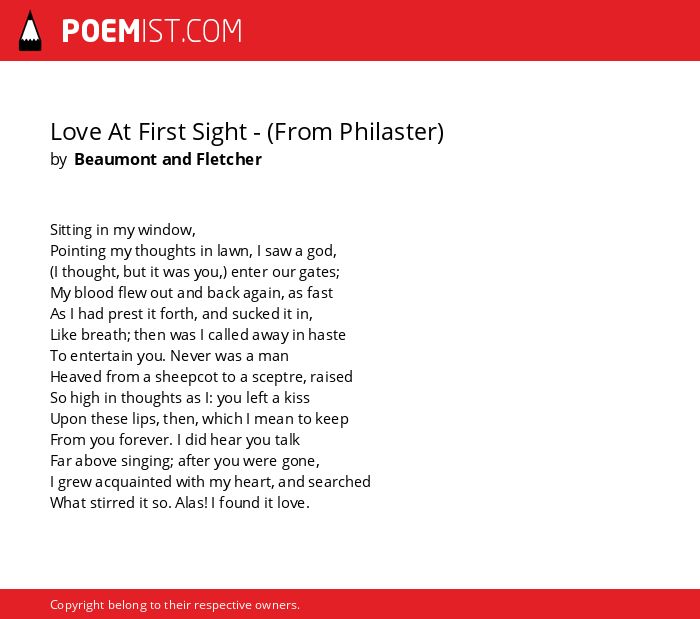Click the line "Heaved from a sheepcot to a sceptre"
This screenshot has width=700, height=619.
pyautogui.click(x=201, y=377)
